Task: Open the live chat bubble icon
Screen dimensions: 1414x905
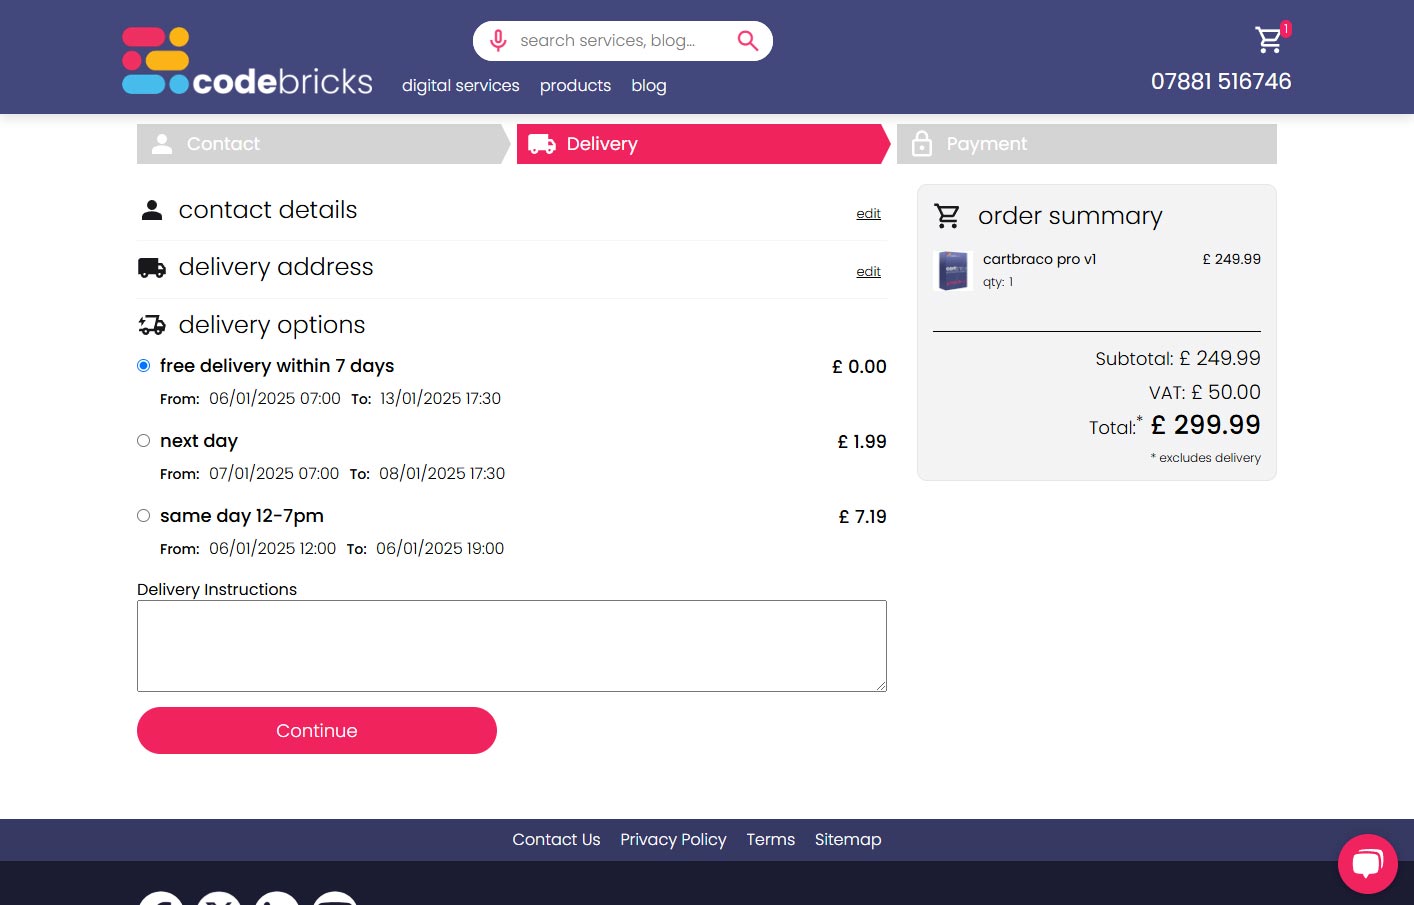Action: click(x=1367, y=863)
